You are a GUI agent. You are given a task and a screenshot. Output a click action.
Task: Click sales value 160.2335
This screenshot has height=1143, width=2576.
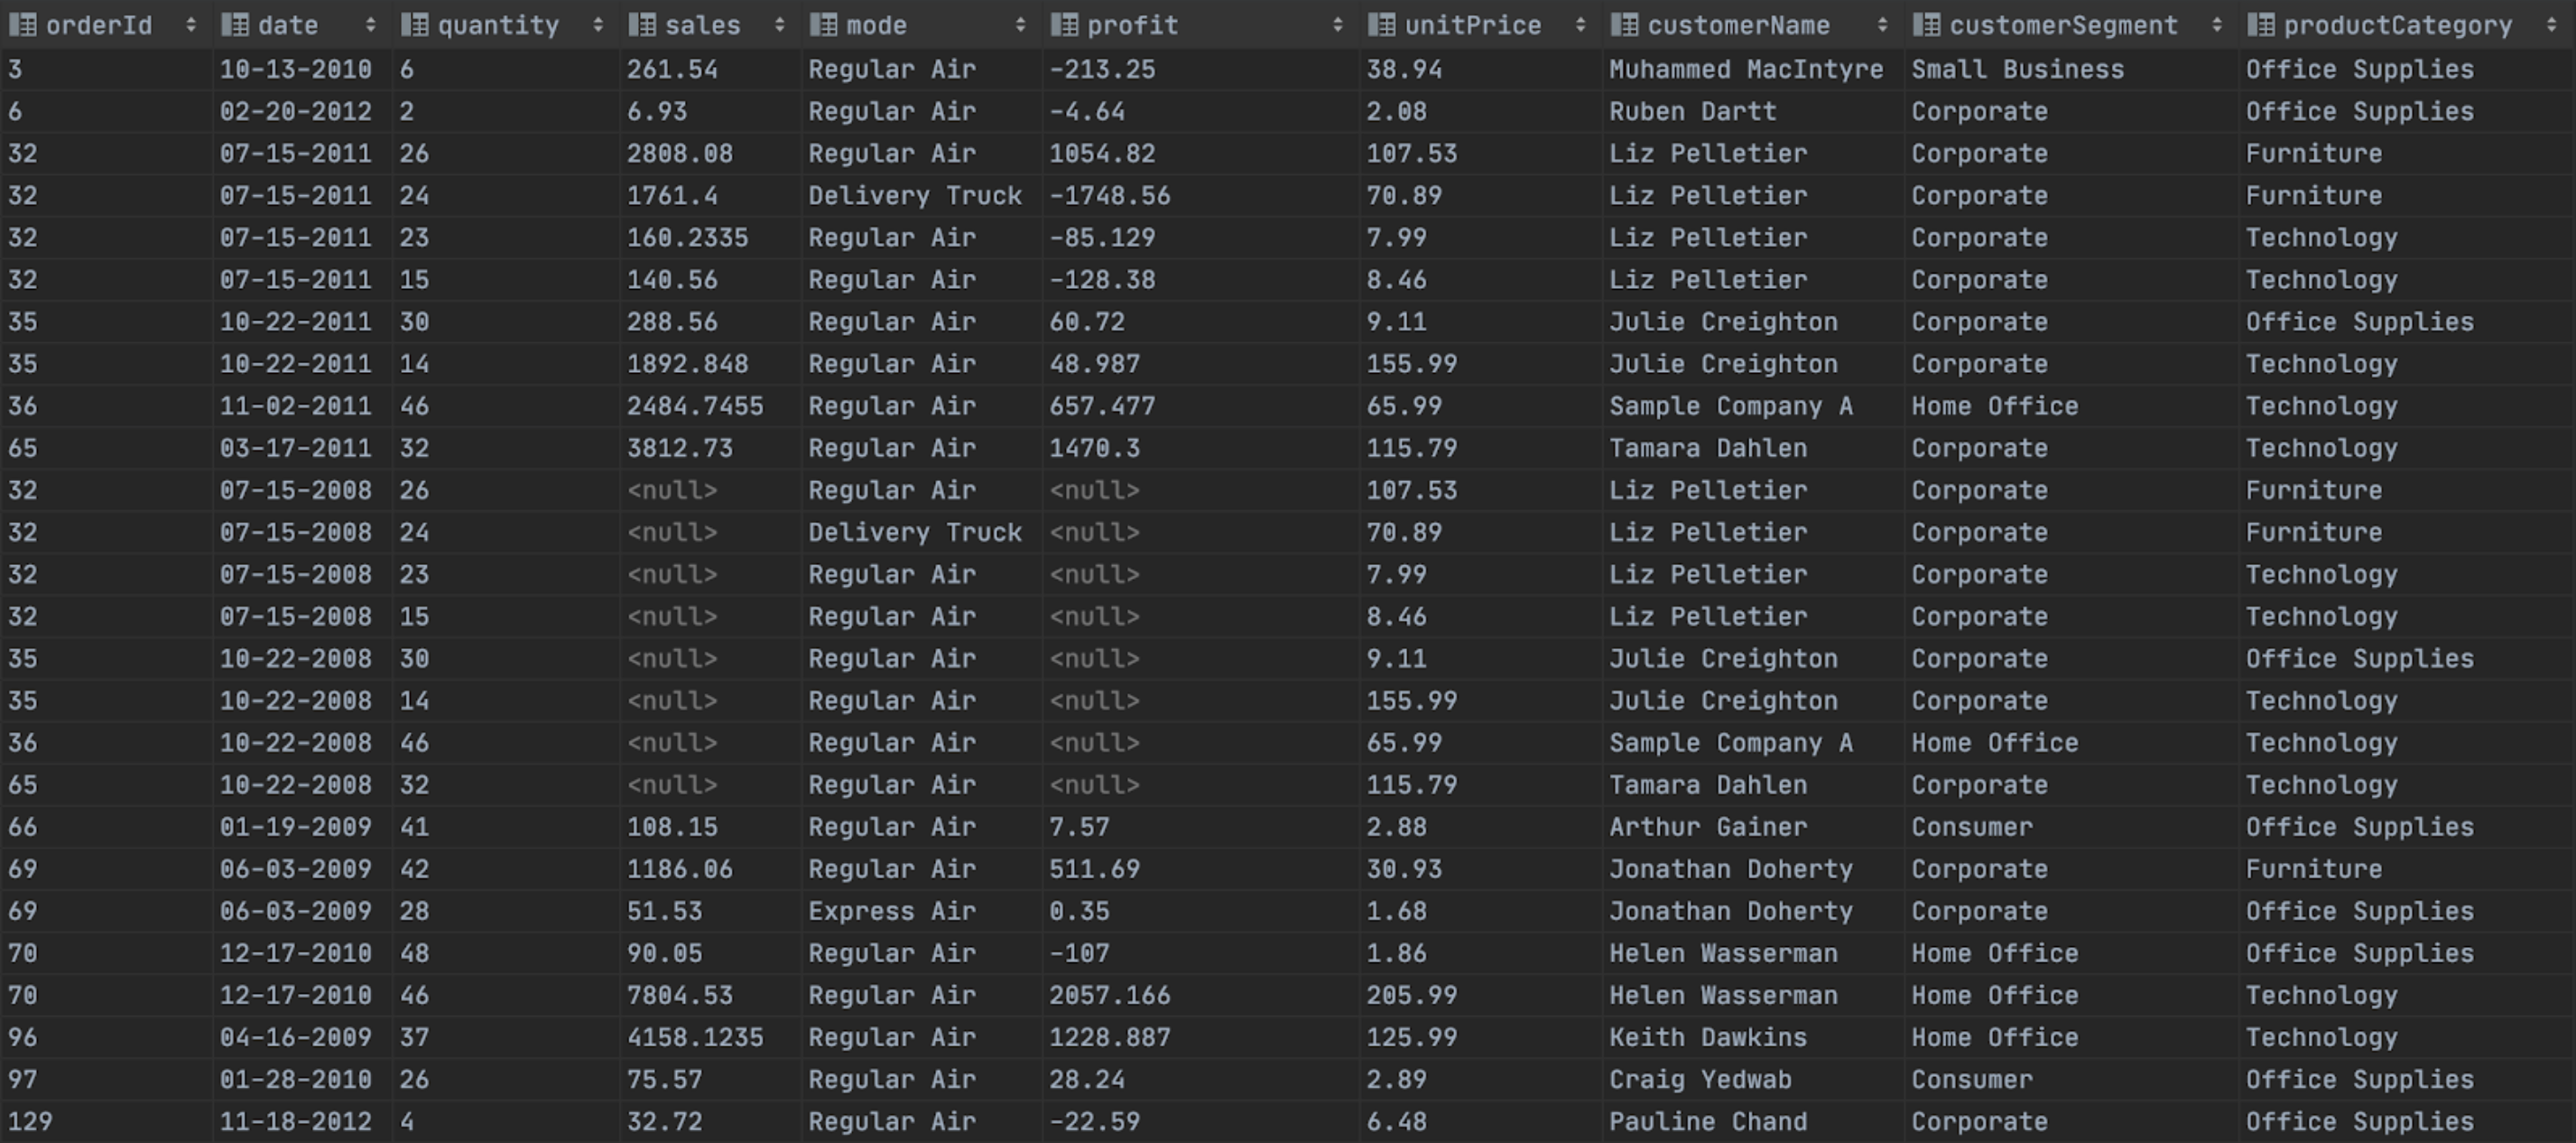click(688, 237)
